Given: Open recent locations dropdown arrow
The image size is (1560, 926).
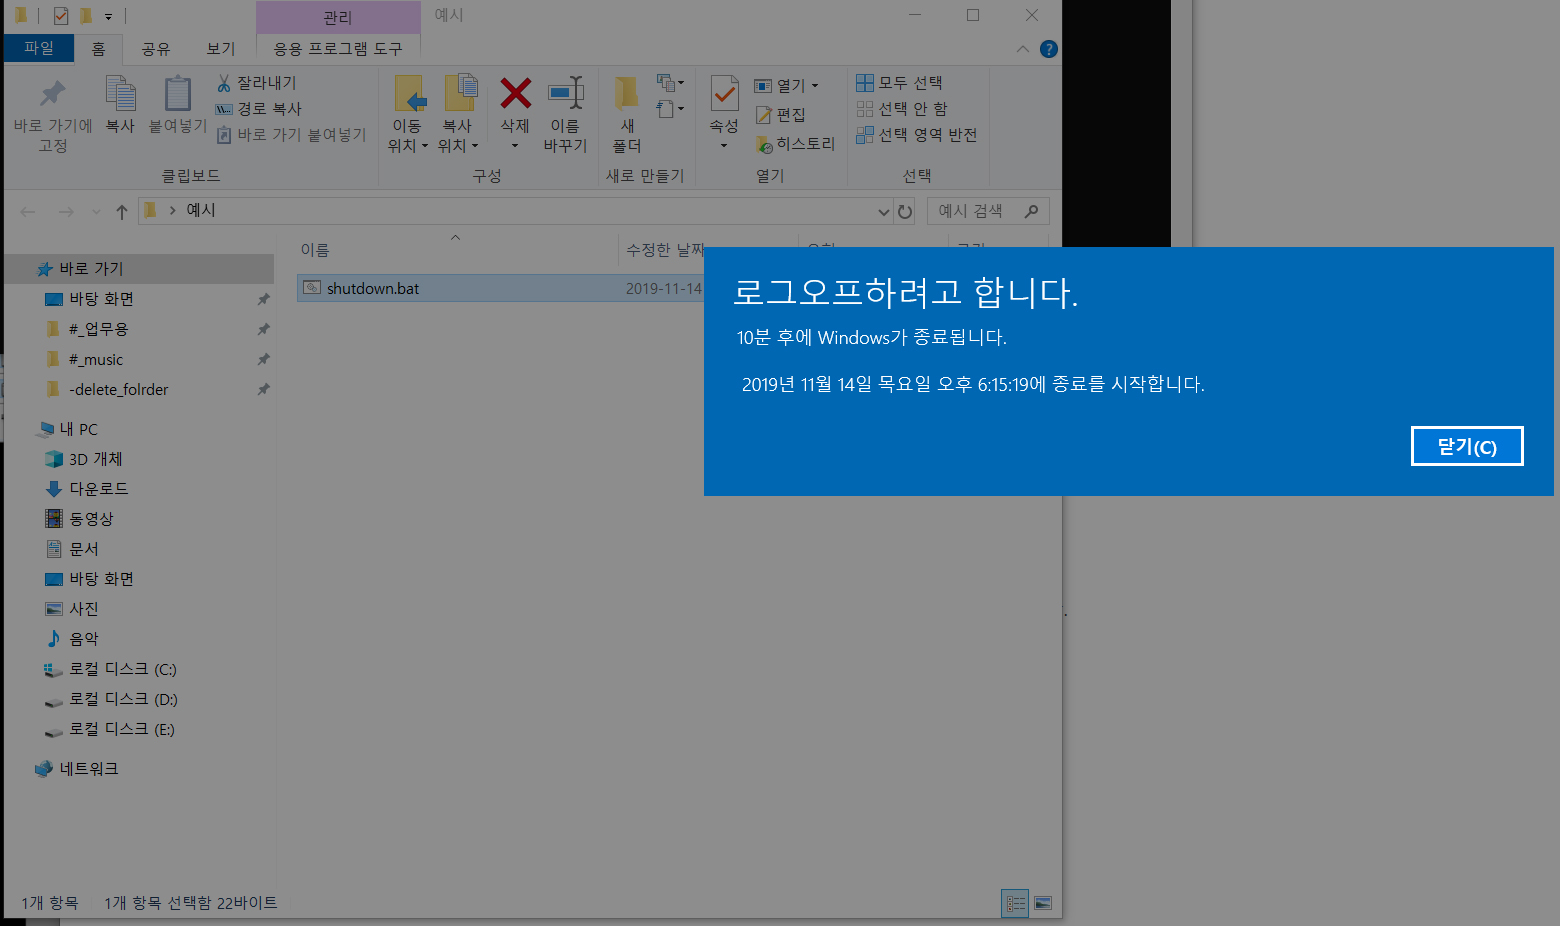Looking at the screenshot, I should [x=96, y=212].
